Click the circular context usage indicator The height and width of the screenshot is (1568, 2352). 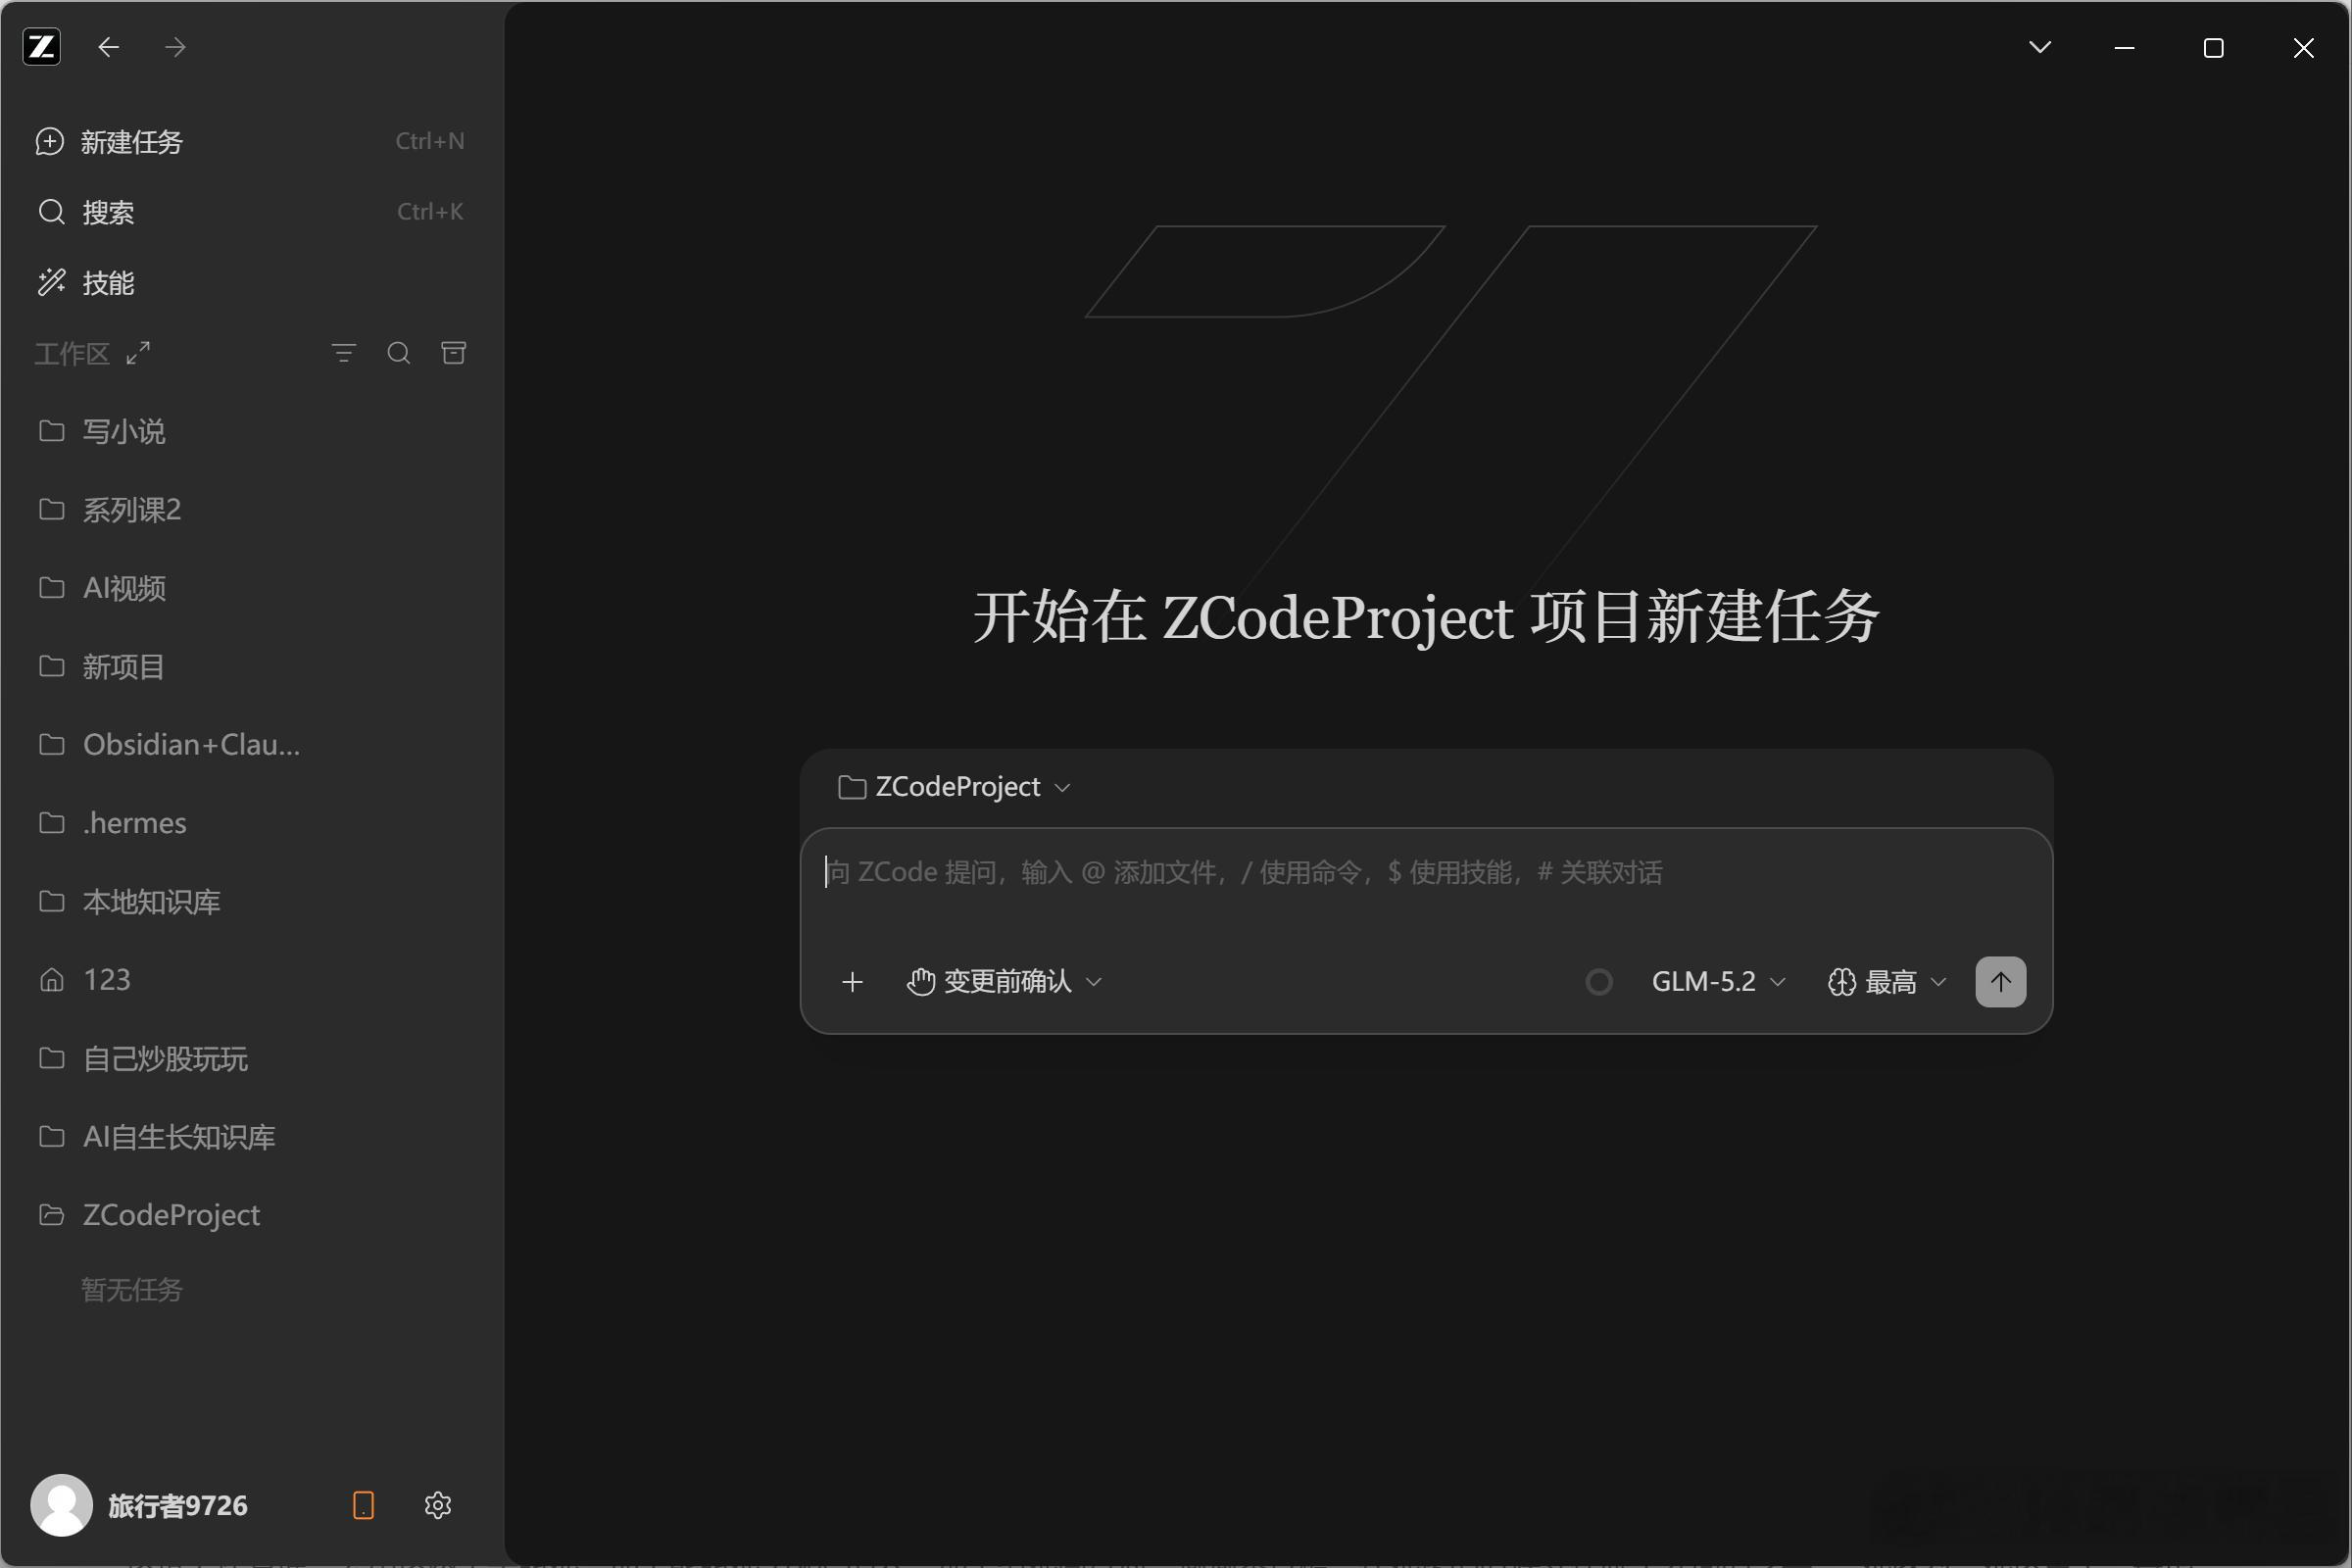pyautogui.click(x=1599, y=982)
